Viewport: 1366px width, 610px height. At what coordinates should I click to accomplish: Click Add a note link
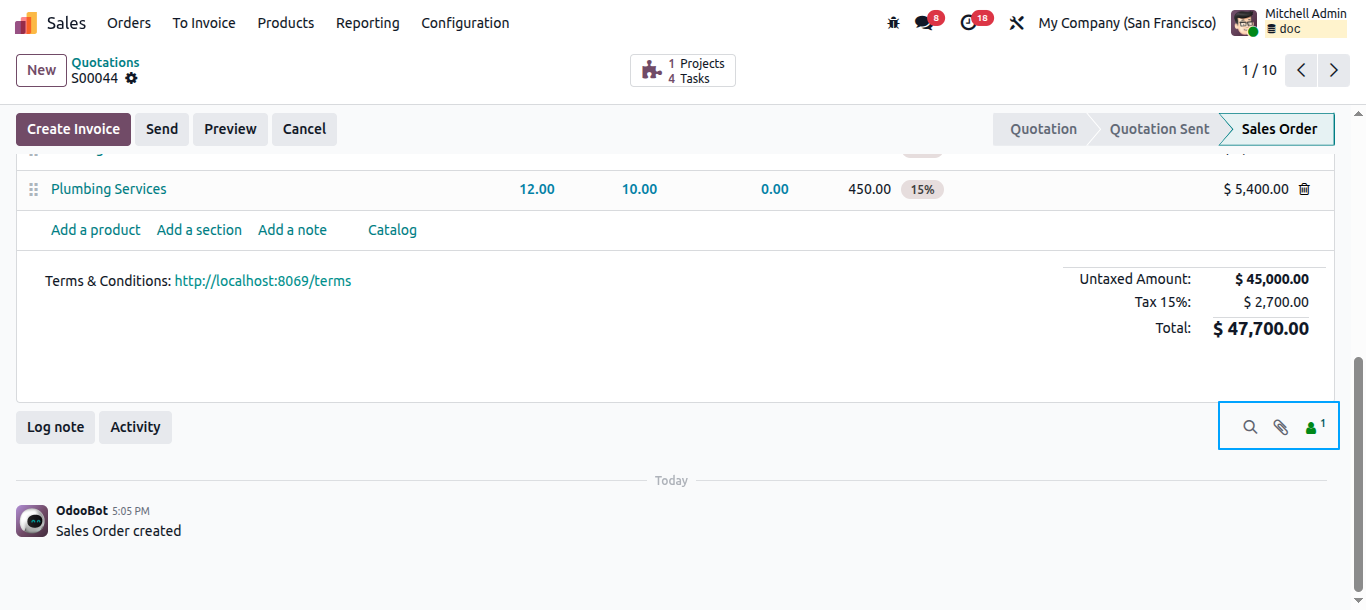pos(292,230)
